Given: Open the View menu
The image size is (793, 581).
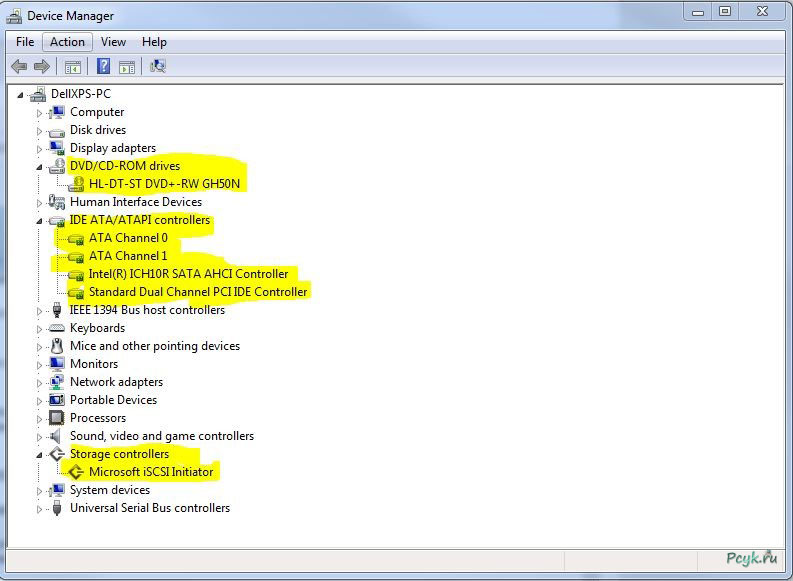Looking at the screenshot, I should (x=113, y=42).
